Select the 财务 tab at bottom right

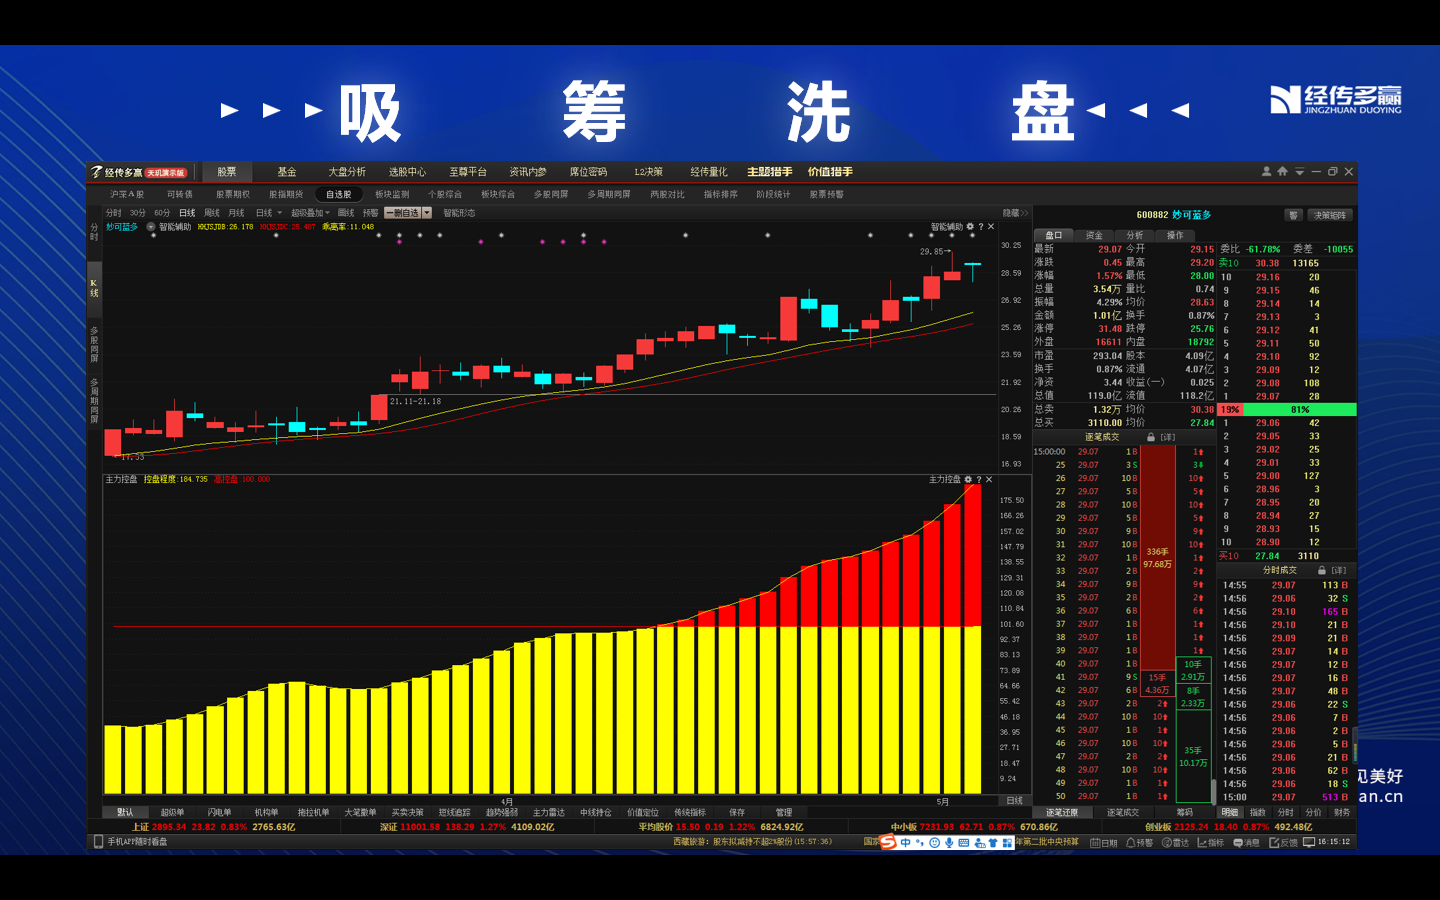(1342, 813)
